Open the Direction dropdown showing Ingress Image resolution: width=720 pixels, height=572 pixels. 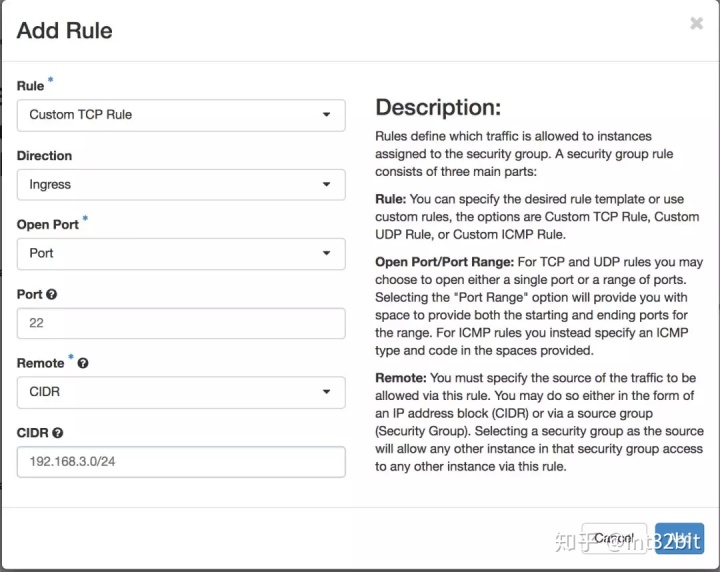(x=181, y=185)
